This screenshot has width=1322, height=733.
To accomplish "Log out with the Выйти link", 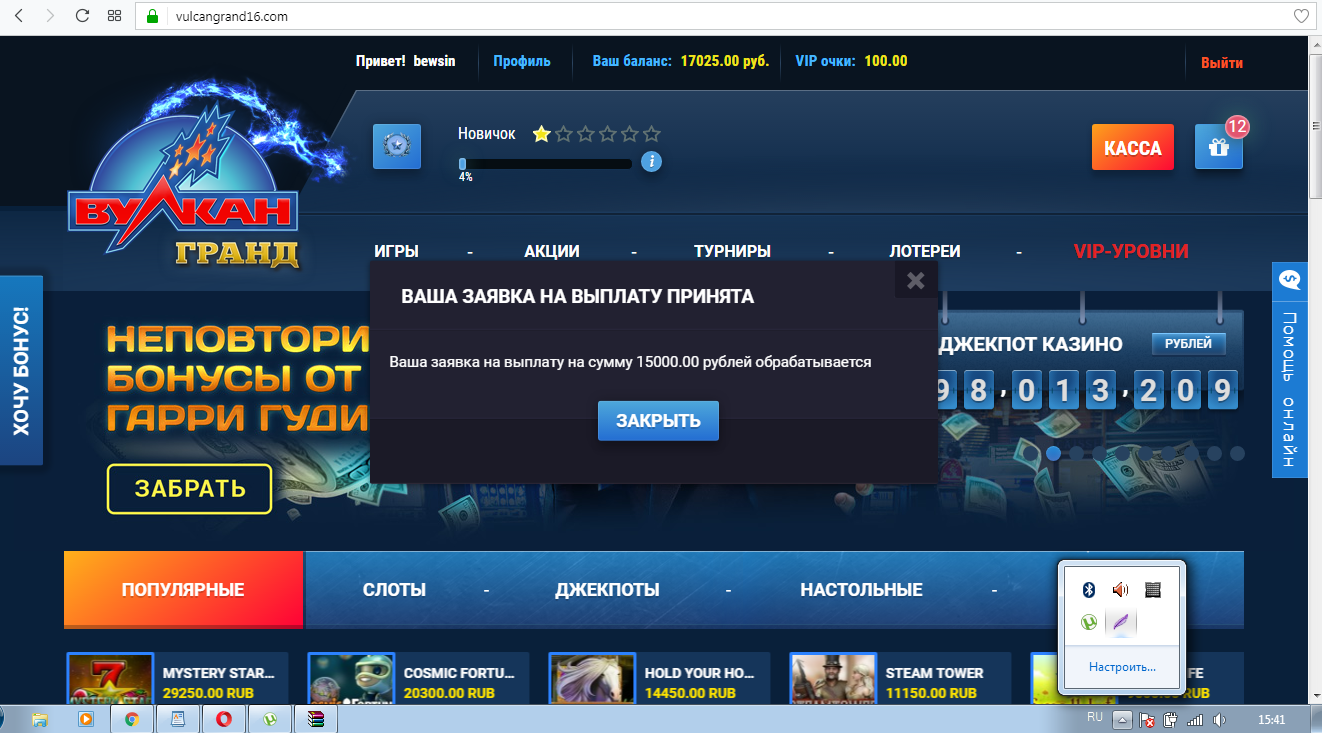I will point(1222,62).
